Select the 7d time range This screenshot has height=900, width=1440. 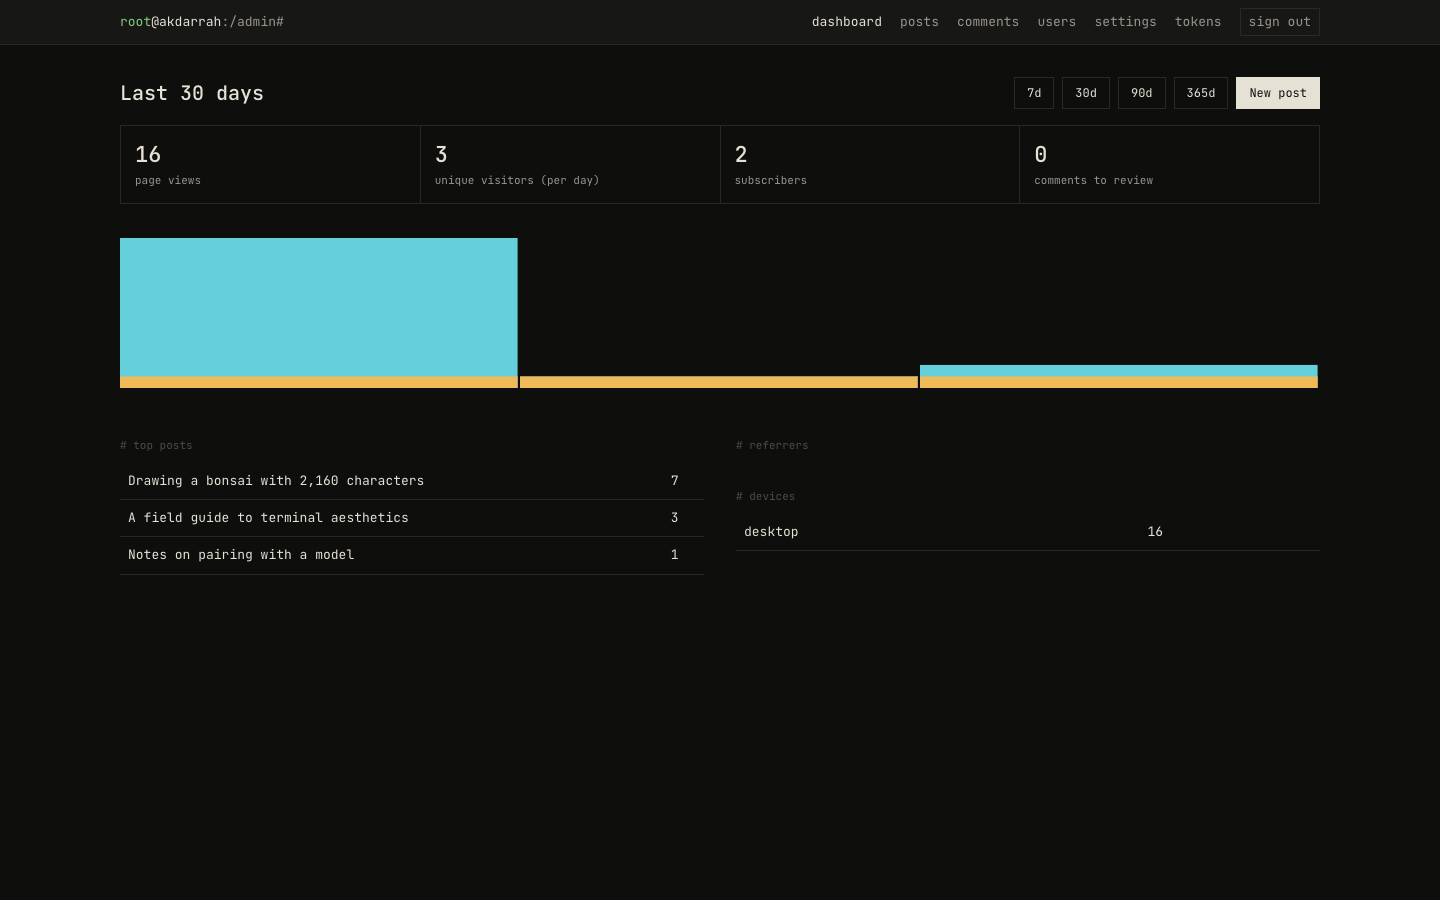coord(1034,93)
